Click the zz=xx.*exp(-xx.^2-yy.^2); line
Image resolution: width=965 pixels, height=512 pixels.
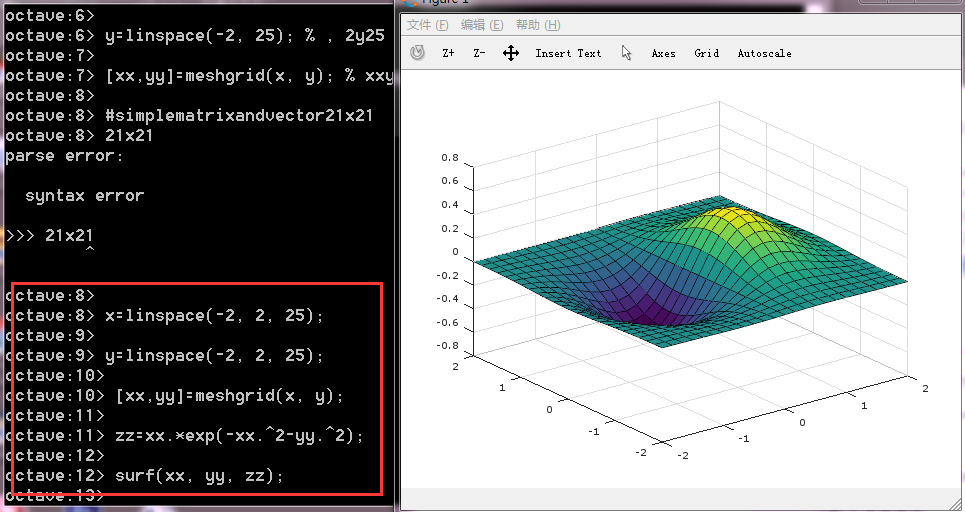[185, 436]
